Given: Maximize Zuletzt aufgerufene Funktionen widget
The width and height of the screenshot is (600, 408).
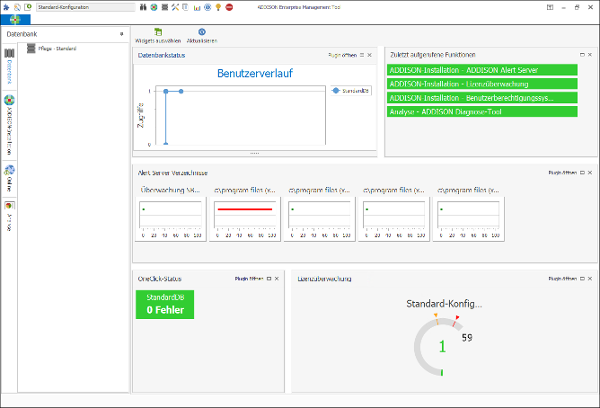Looking at the screenshot, I should click(582, 55).
